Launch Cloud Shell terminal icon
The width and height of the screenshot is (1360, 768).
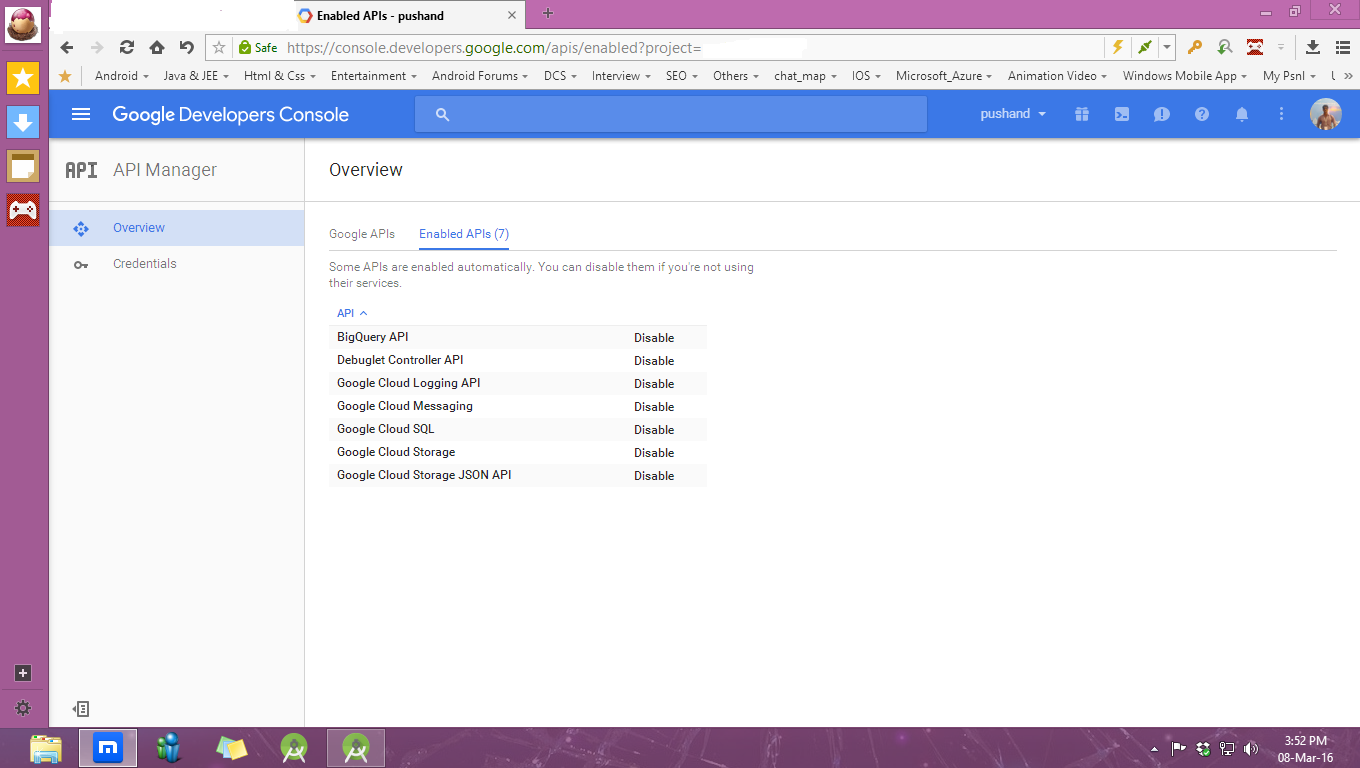coord(1122,114)
